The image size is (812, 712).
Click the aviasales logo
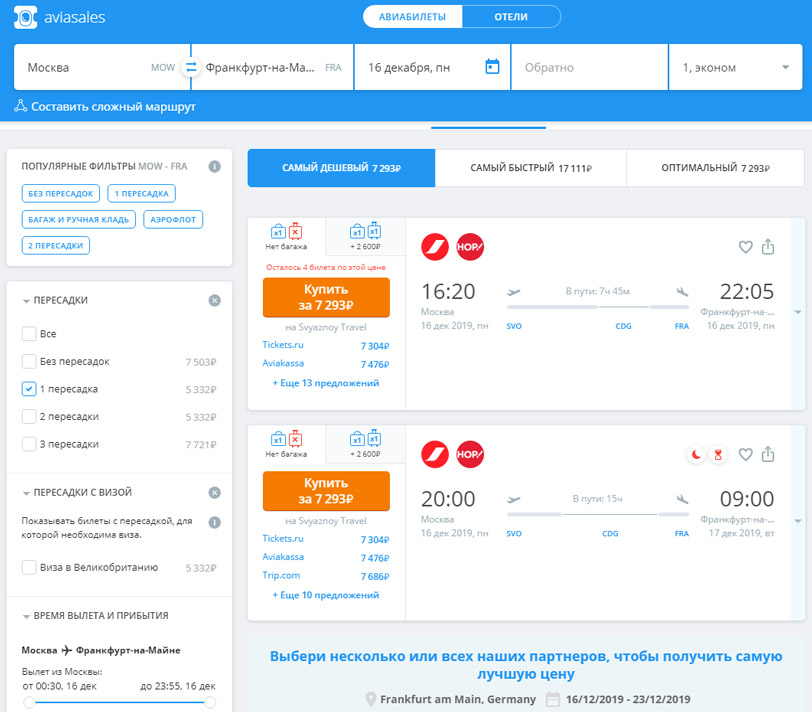[x=60, y=17]
